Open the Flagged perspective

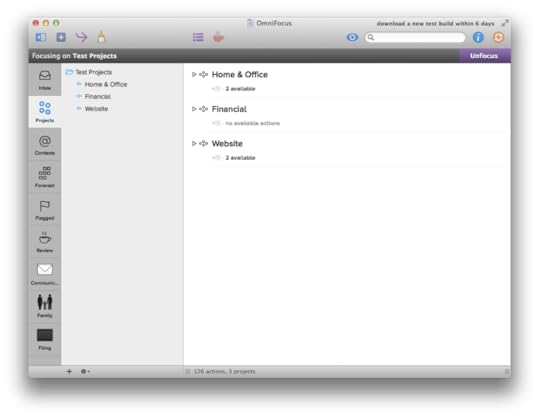tap(45, 210)
